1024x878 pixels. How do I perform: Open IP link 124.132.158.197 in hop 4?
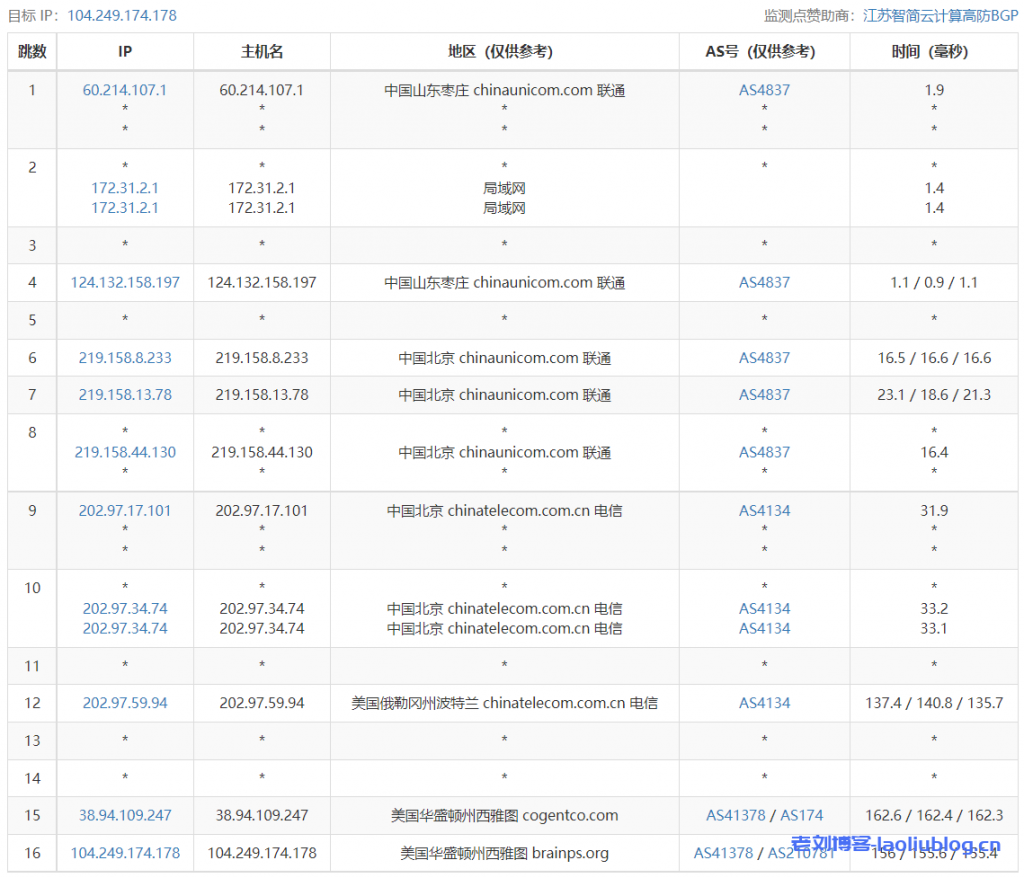(x=124, y=282)
